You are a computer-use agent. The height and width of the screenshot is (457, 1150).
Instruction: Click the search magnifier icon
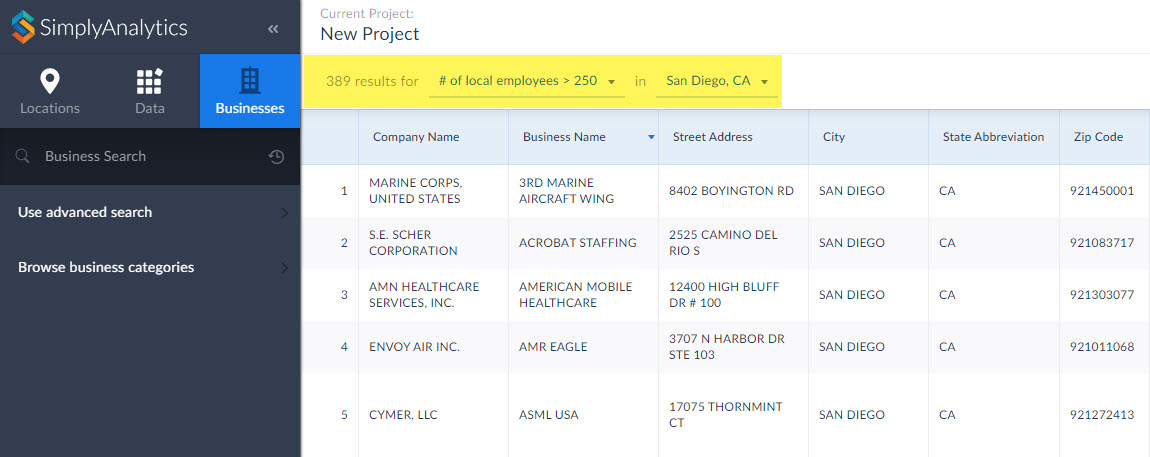point(23,156)
